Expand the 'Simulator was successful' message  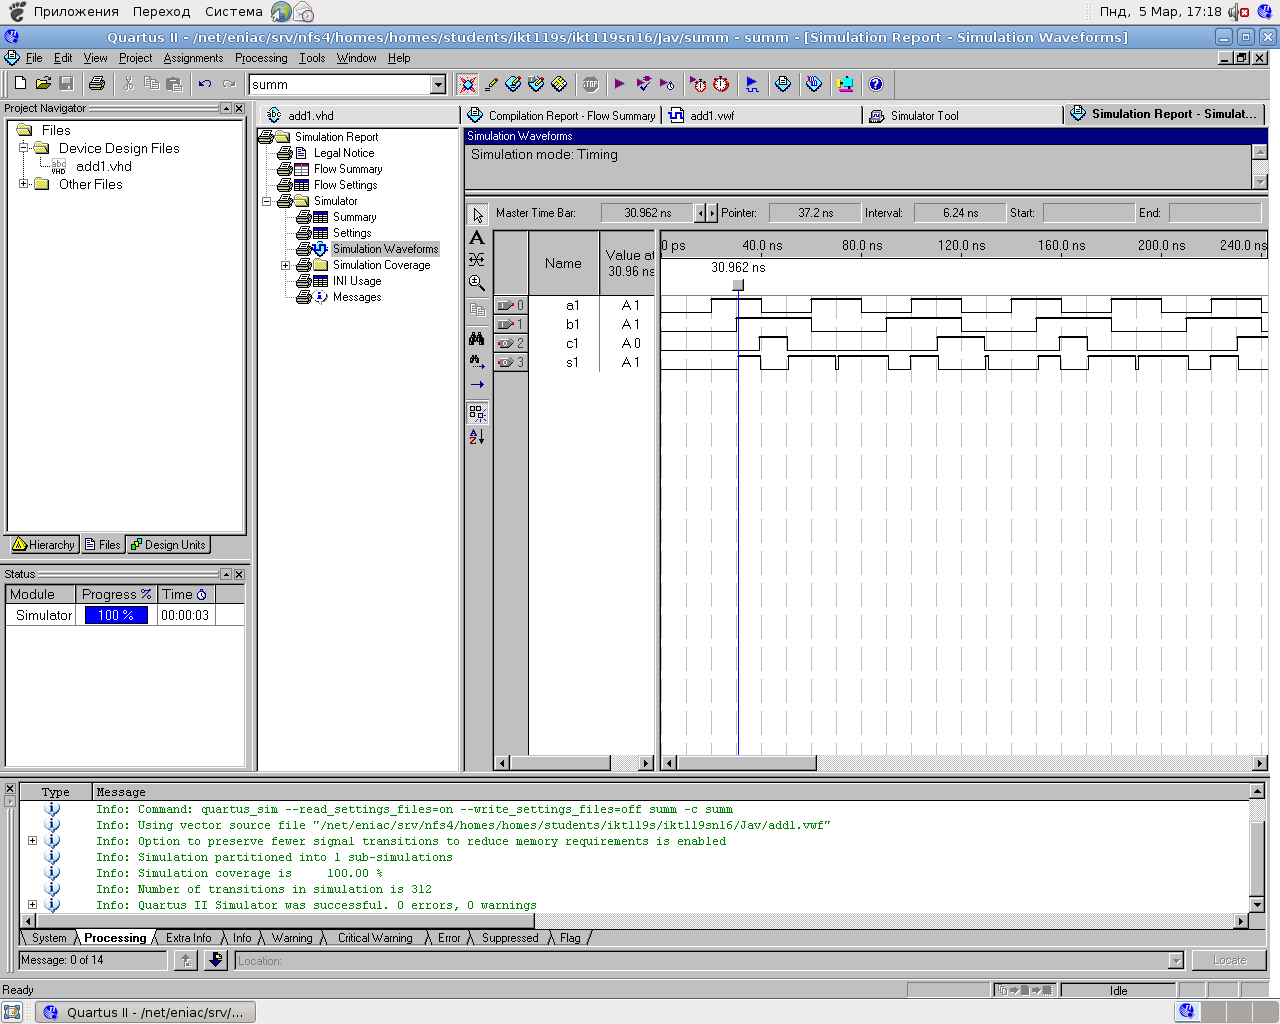click(x=32, y=905)
